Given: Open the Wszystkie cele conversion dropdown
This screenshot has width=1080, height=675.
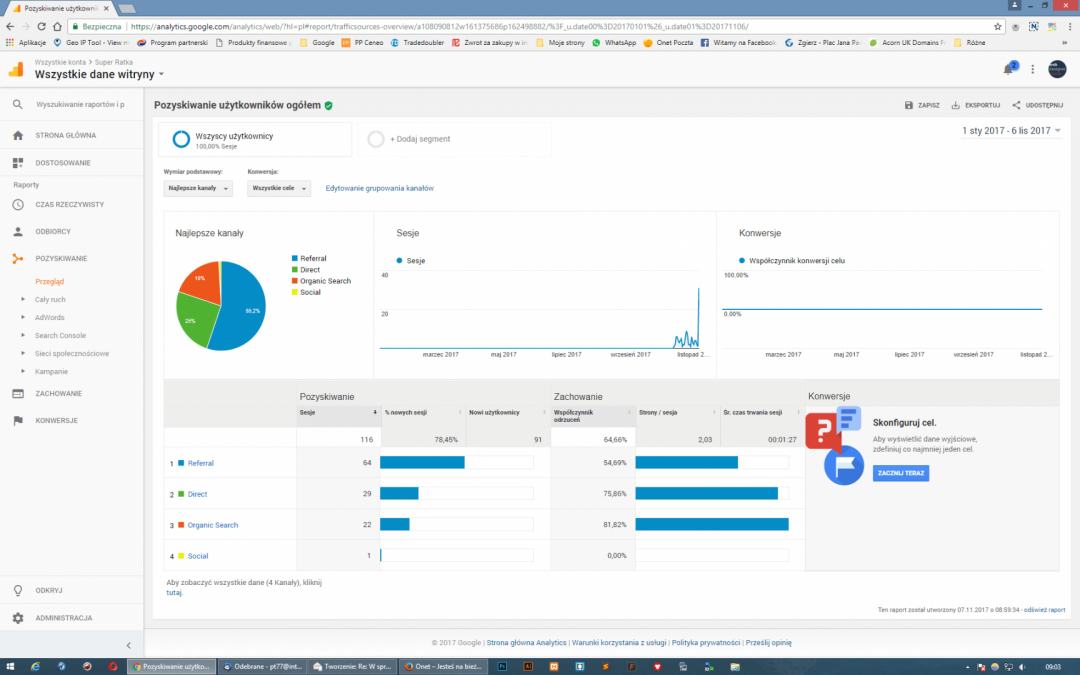Looking at the screenshot, I should [x=278, y=188].
